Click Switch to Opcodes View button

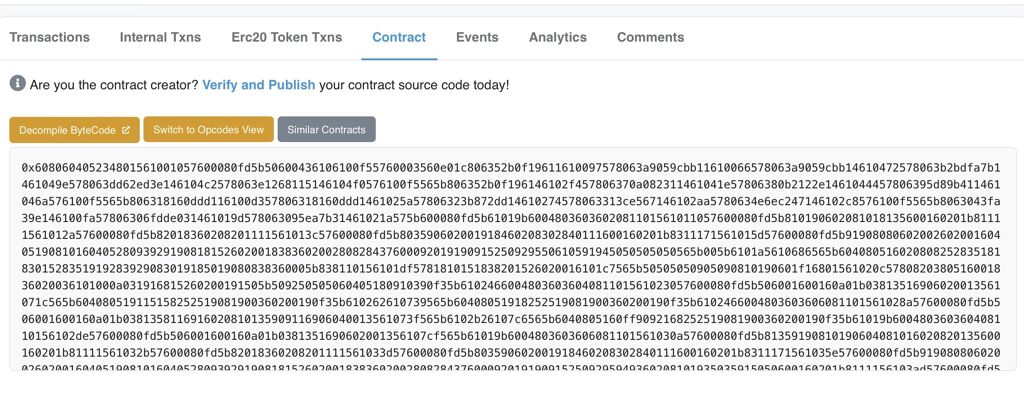click(x=208, y=129)
